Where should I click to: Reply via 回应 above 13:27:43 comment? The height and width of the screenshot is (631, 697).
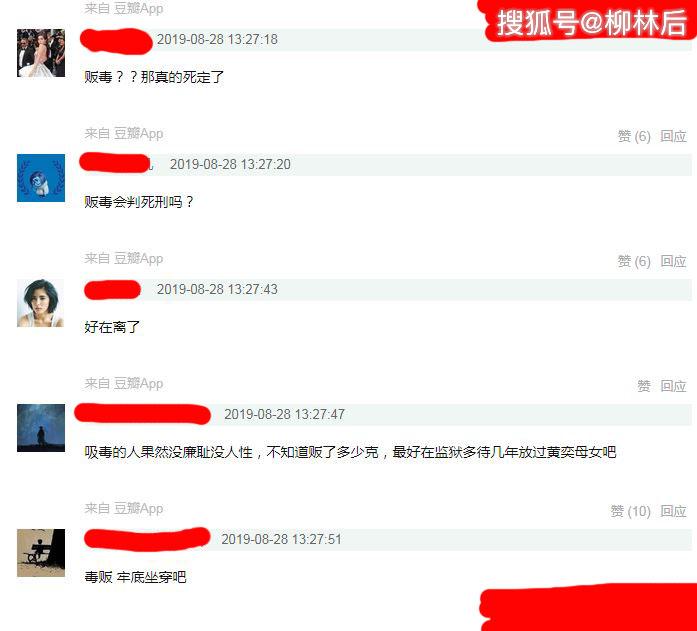tap(673, 261)
